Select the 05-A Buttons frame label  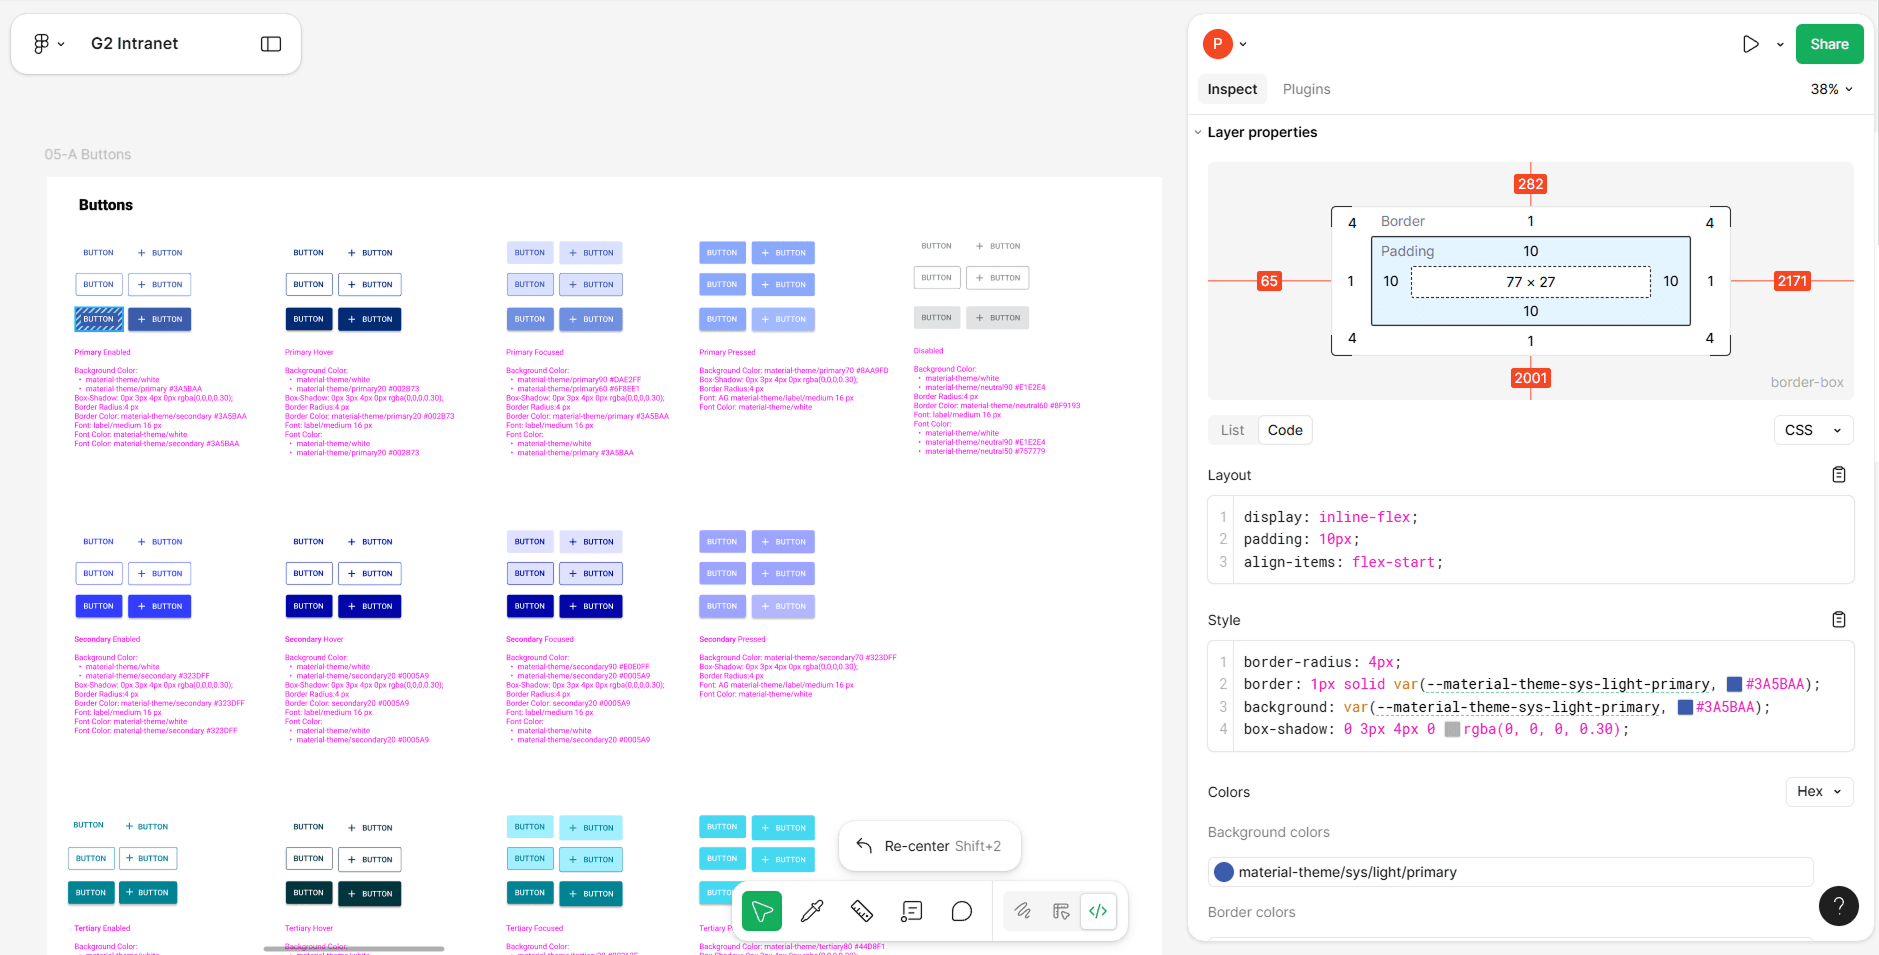pyautogui.click(x=88, y=154)
